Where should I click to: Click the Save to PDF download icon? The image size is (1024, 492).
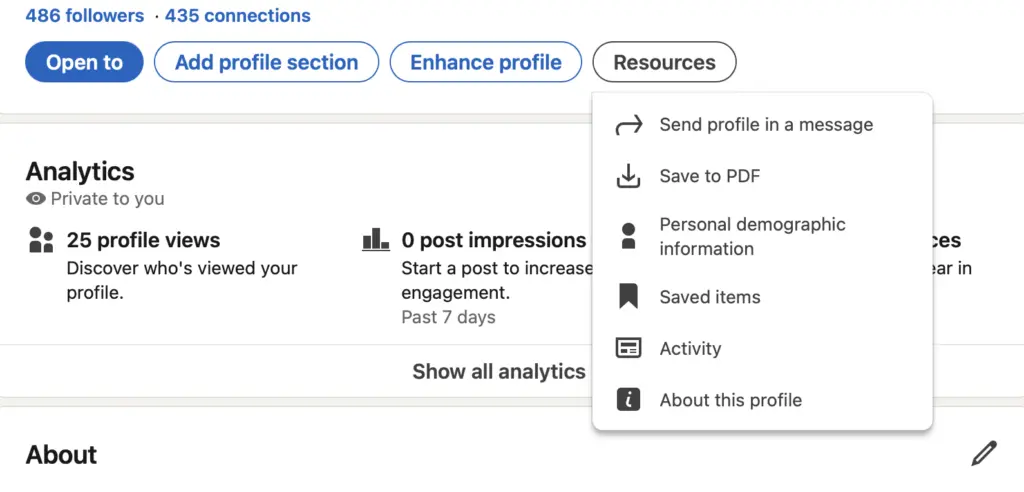(x=629, y=176)
